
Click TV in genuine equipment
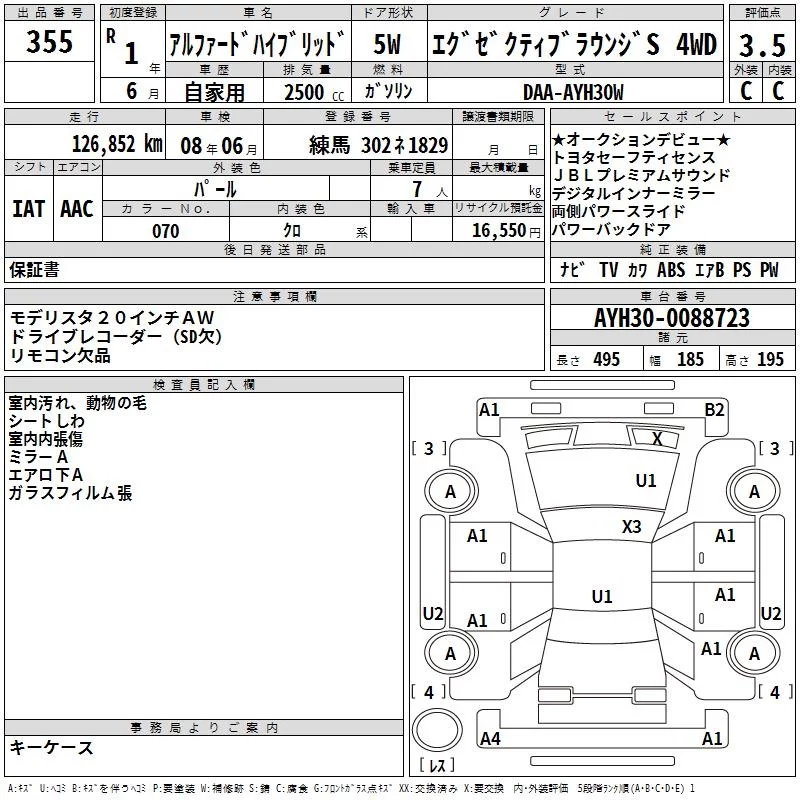pyautogui.click(x=608, y=269)
